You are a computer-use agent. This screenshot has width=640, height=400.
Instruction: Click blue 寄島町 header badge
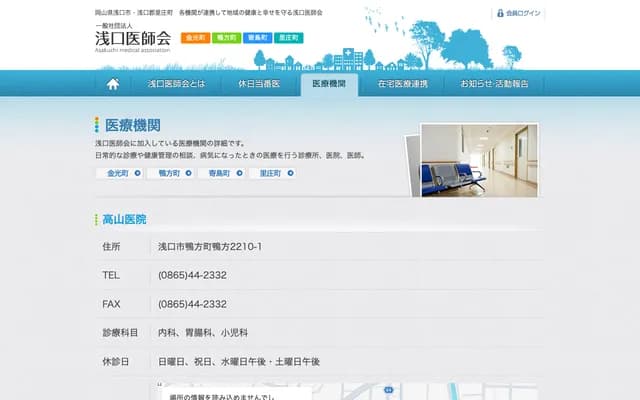[x=258, y=38]
